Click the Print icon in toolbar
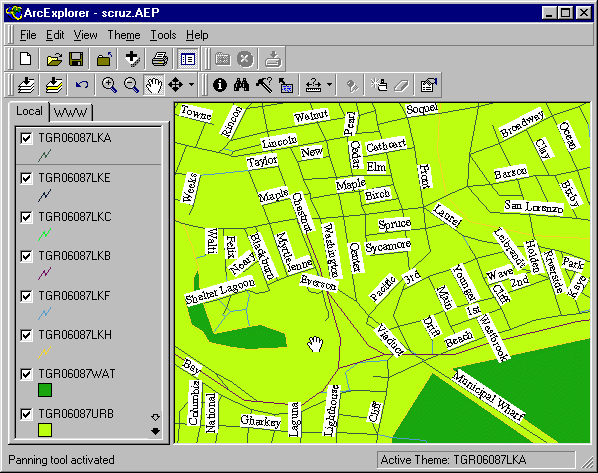598x473 pixels. pos(160,59)
